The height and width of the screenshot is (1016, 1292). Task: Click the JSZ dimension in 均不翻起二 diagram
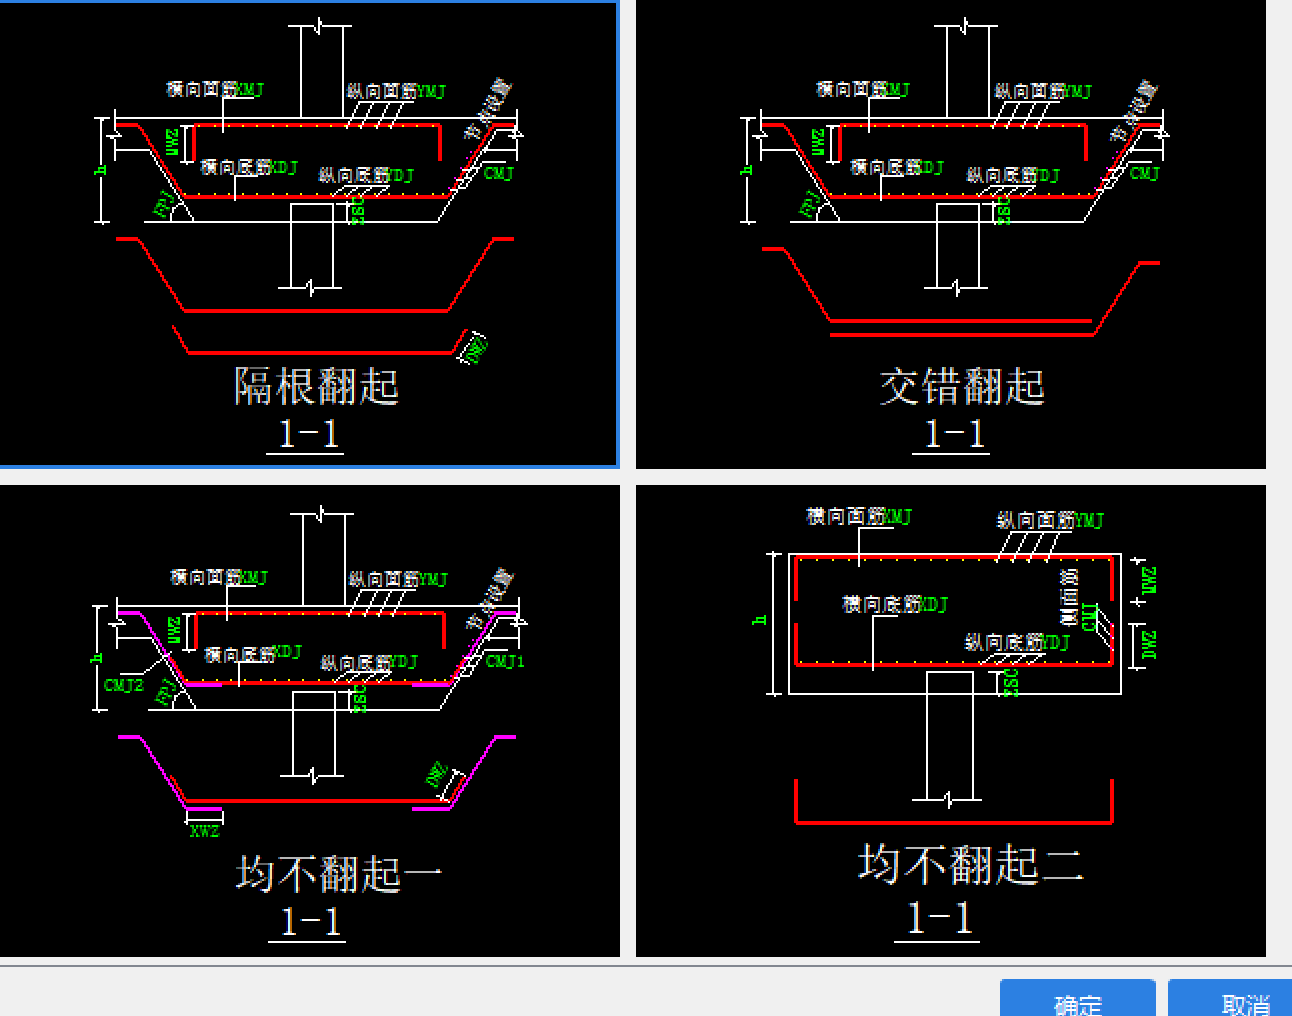(1011, 683)
